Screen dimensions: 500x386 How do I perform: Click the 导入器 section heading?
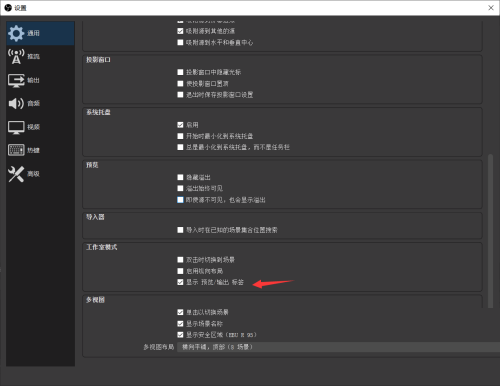pos(95,217)
